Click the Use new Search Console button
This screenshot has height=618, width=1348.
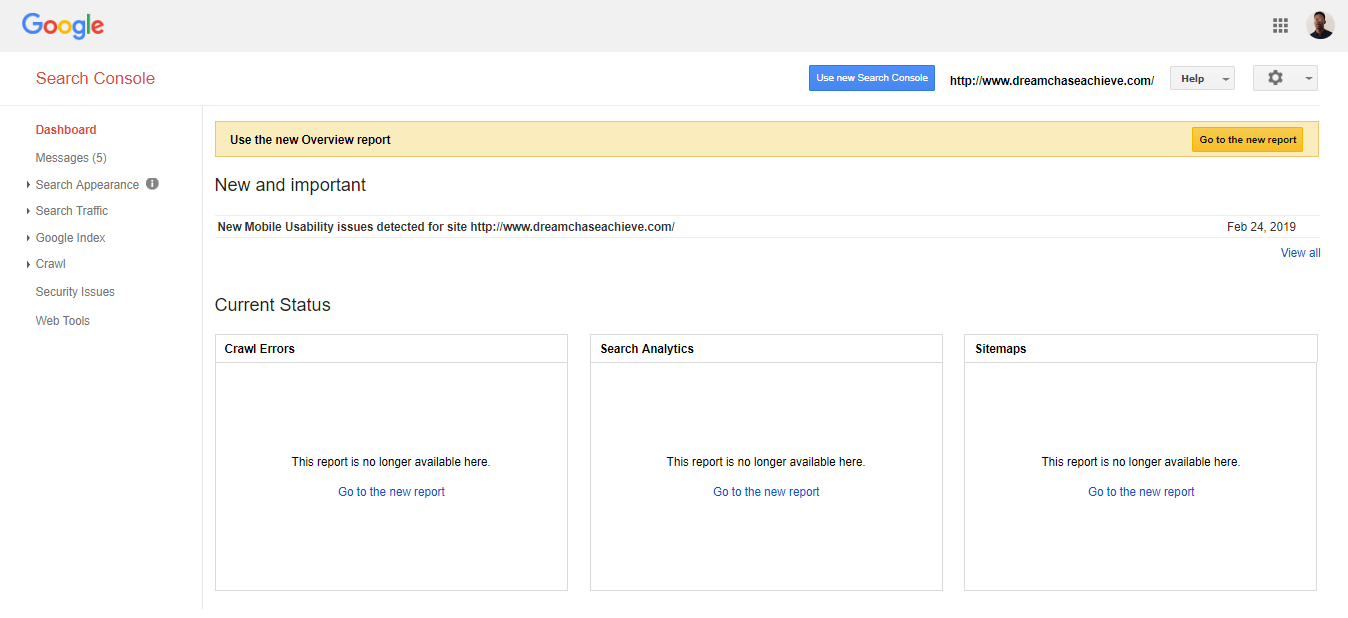tap(871, 77)
